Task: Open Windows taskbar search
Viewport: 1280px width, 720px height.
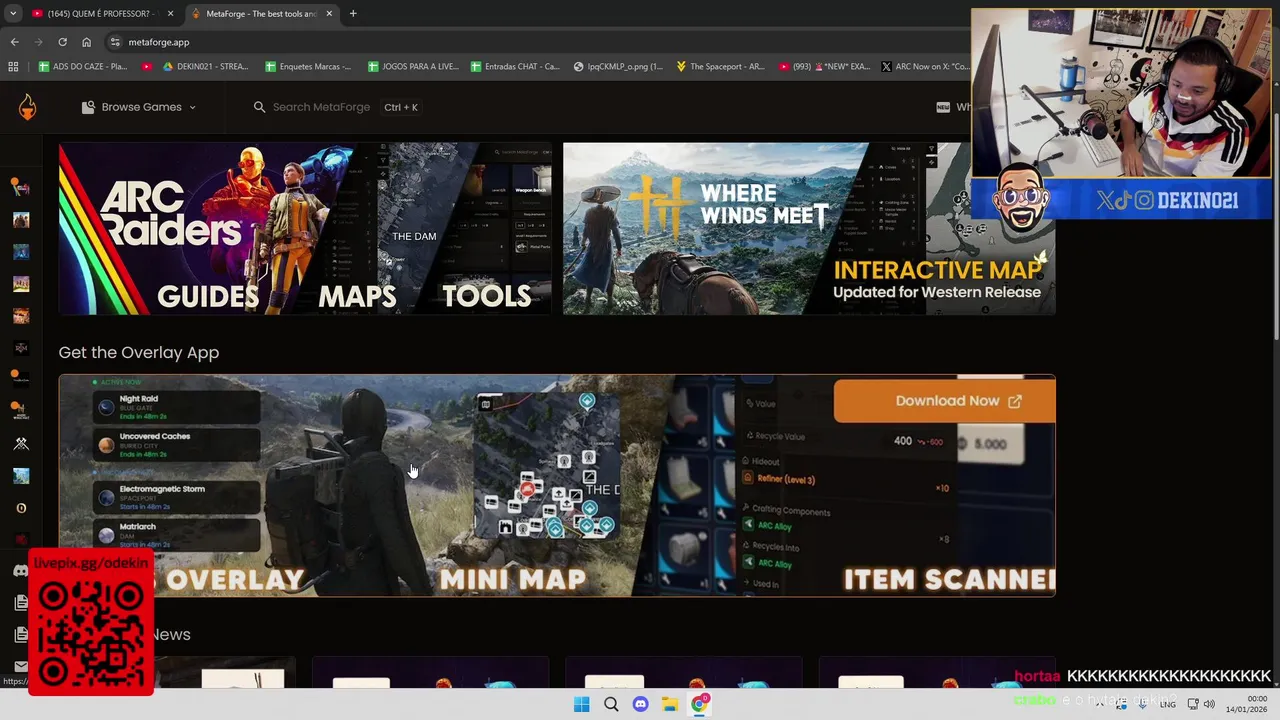Action: [611, 704]
